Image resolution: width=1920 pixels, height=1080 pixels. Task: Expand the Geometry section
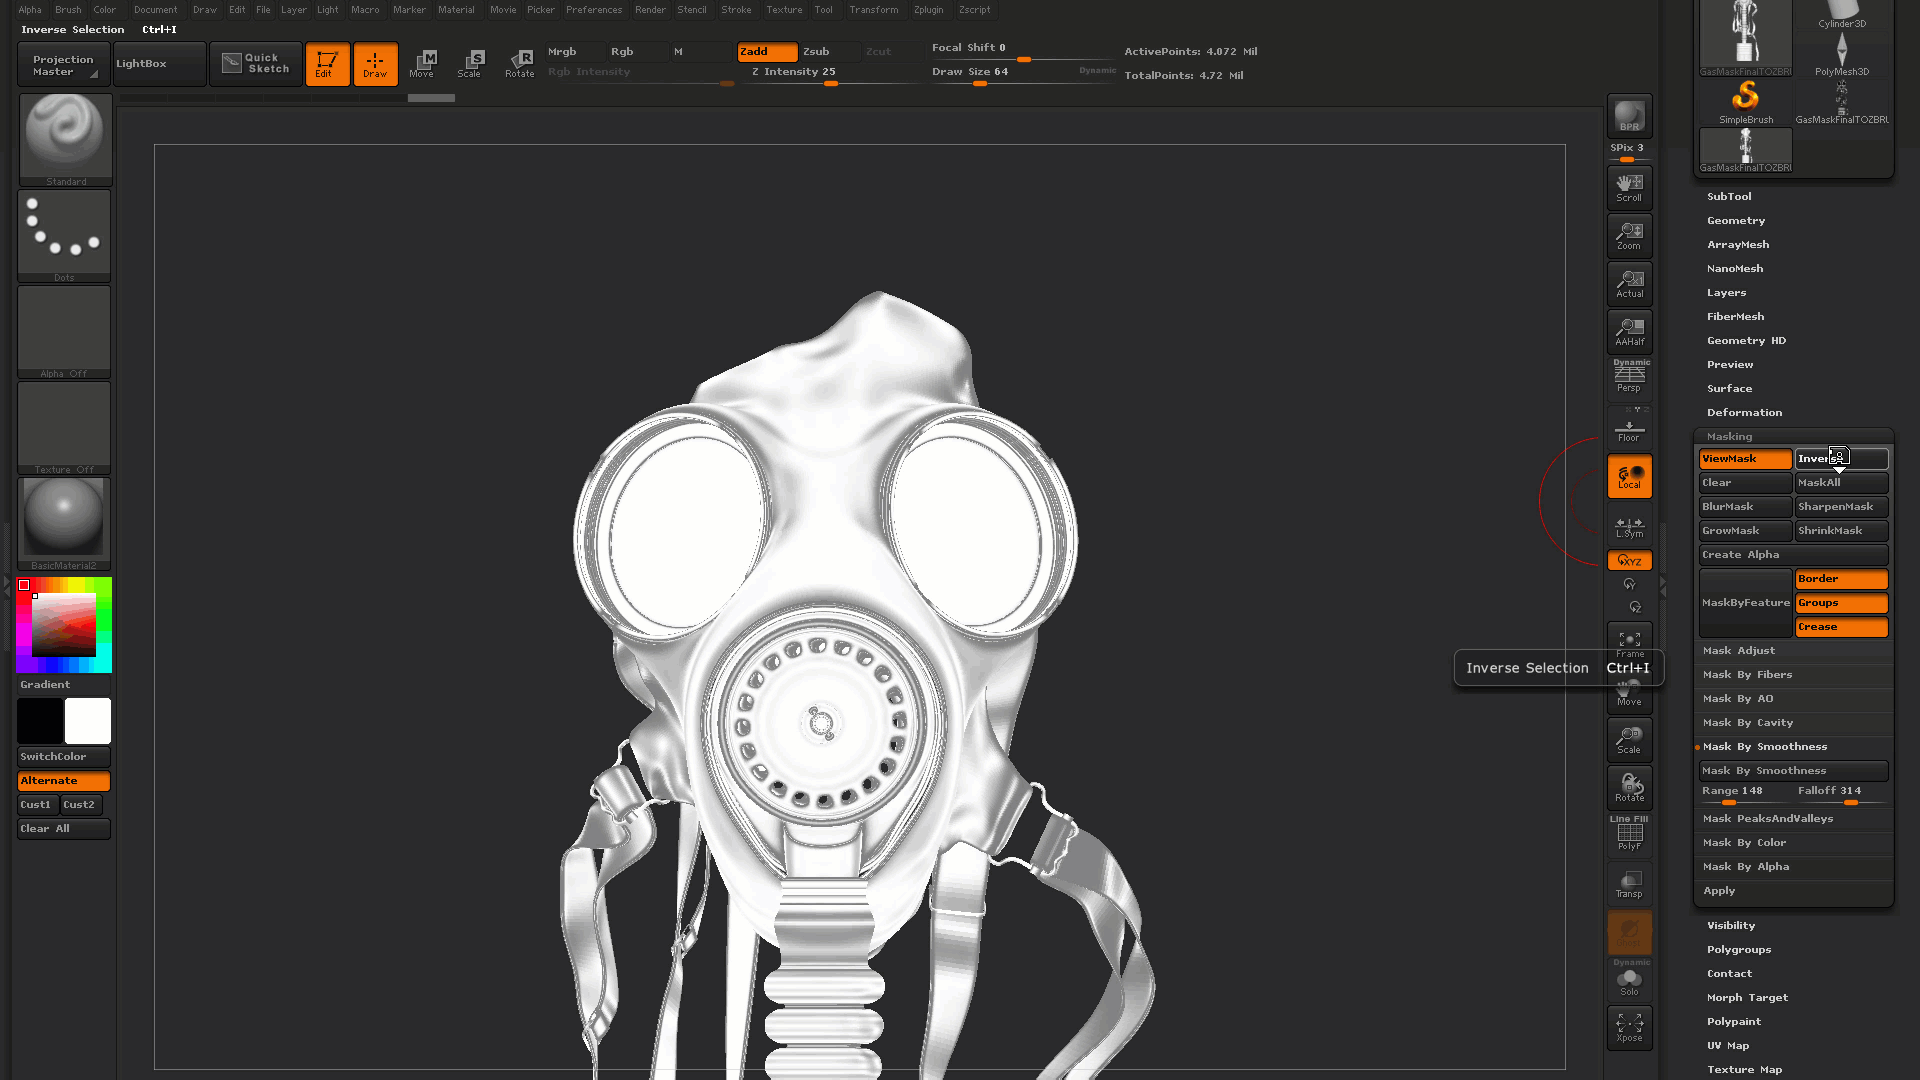1736,221
